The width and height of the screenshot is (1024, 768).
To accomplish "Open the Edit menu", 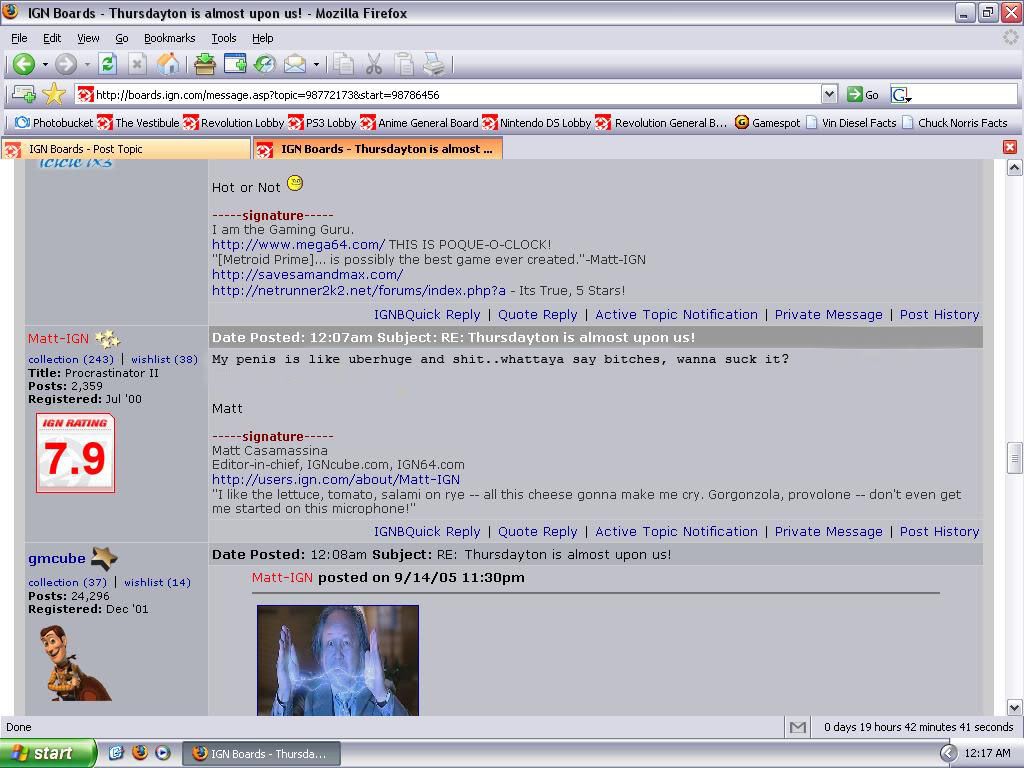I will click(x=52, y=38).
